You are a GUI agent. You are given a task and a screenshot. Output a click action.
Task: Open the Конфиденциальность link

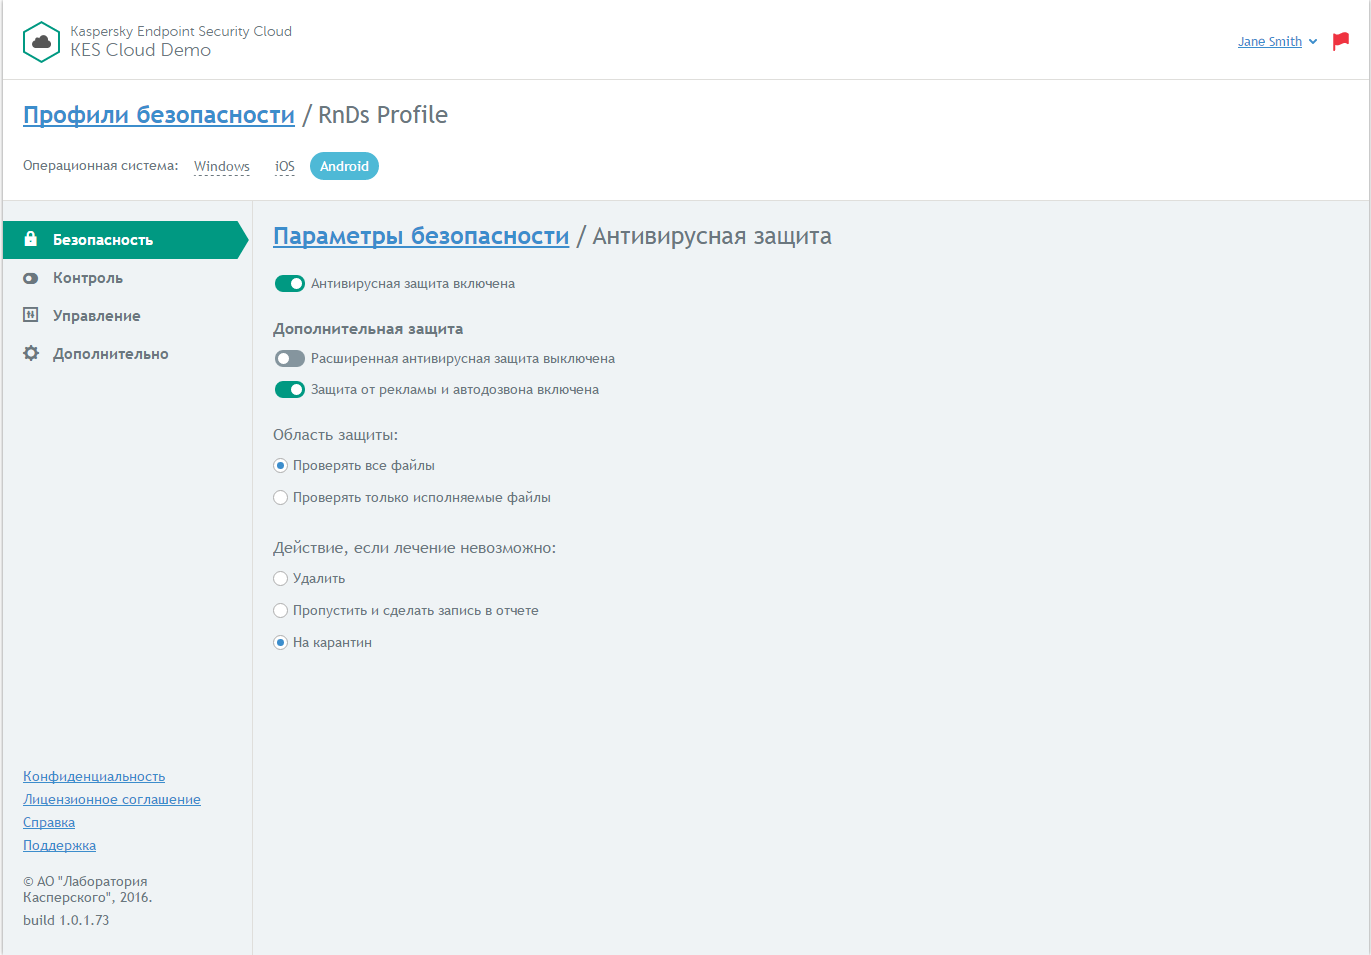pos(94,777)
